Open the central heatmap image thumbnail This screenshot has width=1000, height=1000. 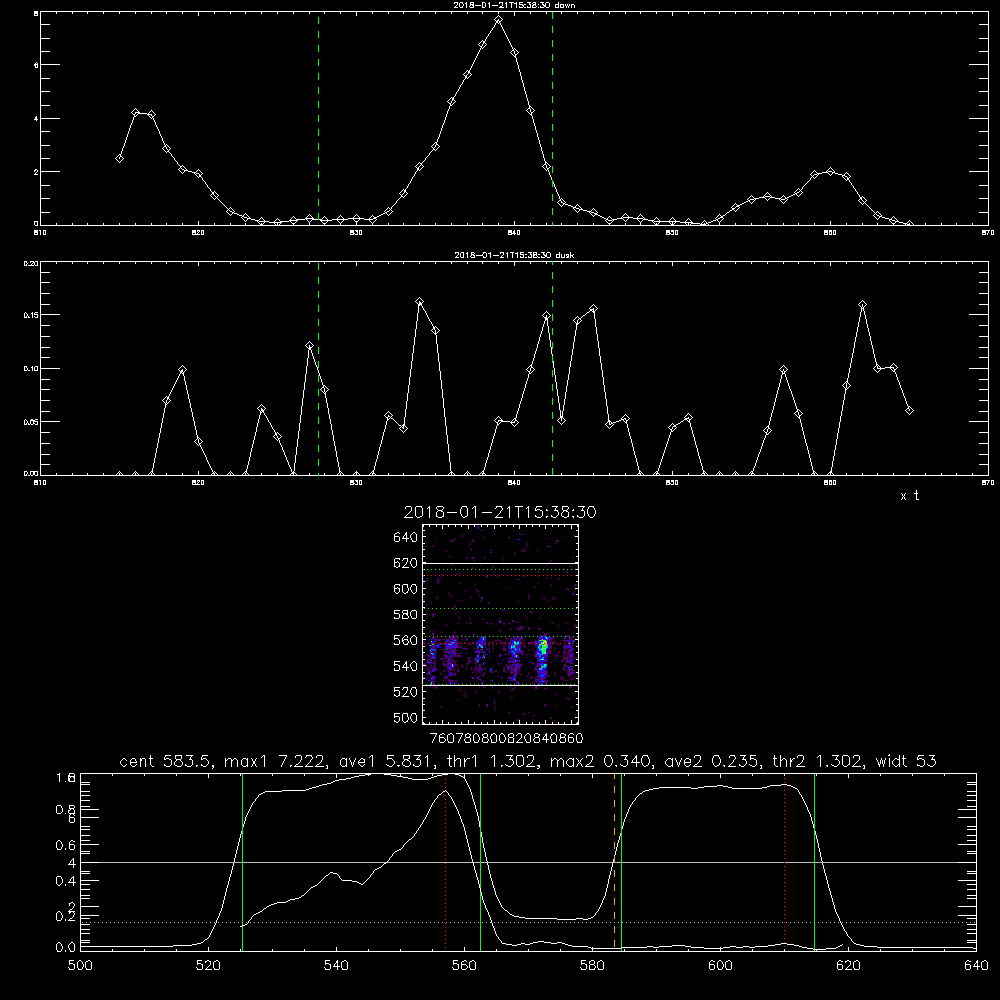501,624
